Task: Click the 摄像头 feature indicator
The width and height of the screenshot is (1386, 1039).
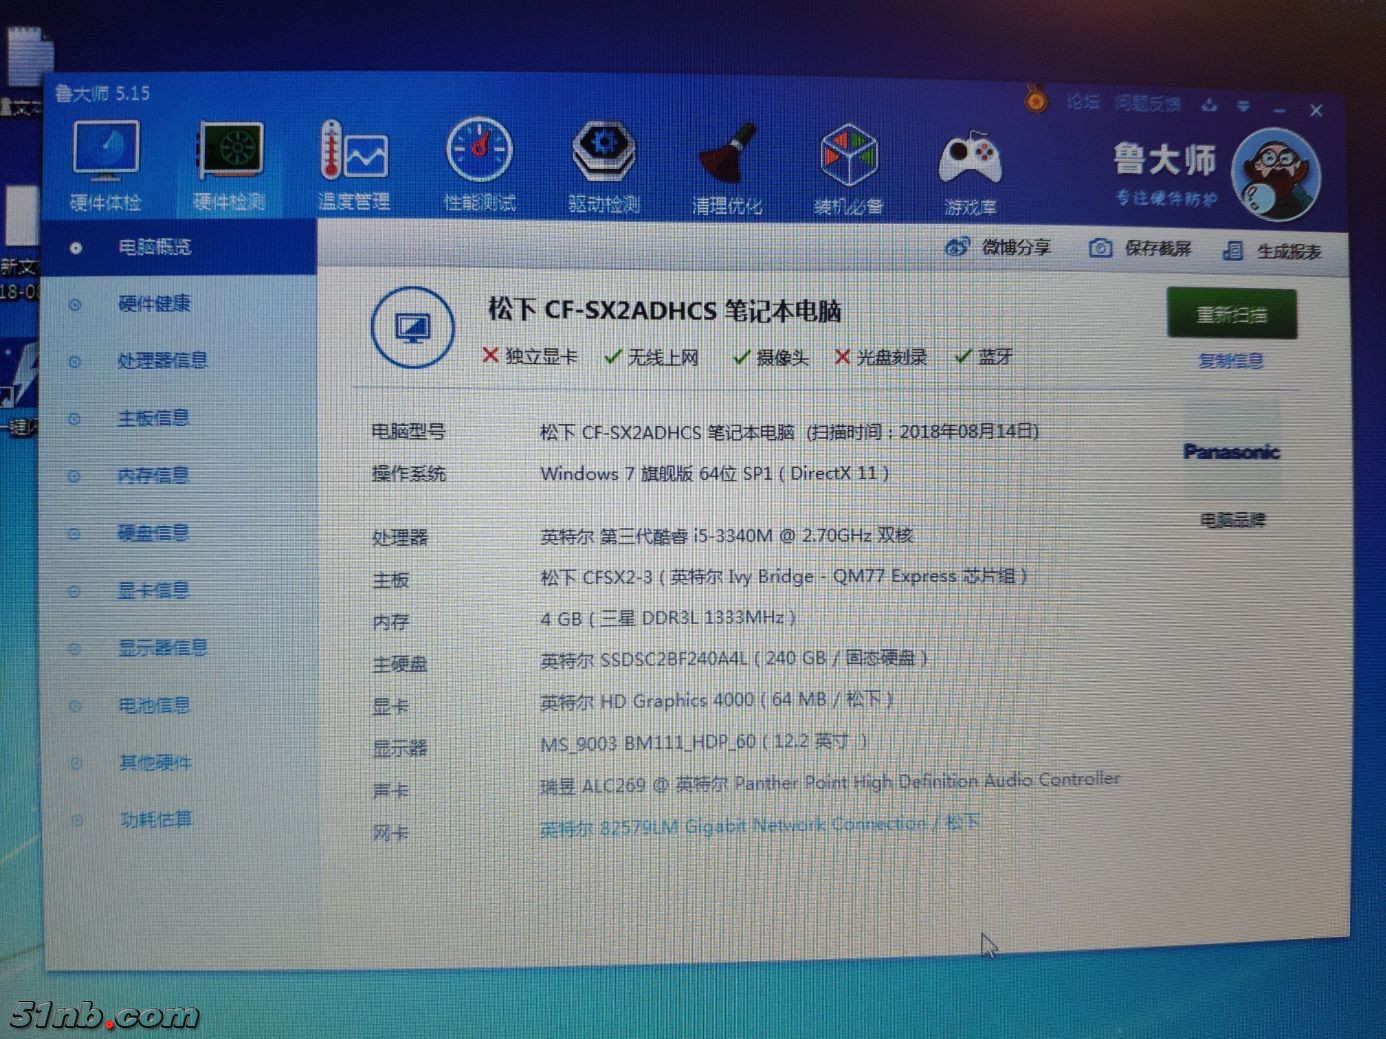Action: 771,357
